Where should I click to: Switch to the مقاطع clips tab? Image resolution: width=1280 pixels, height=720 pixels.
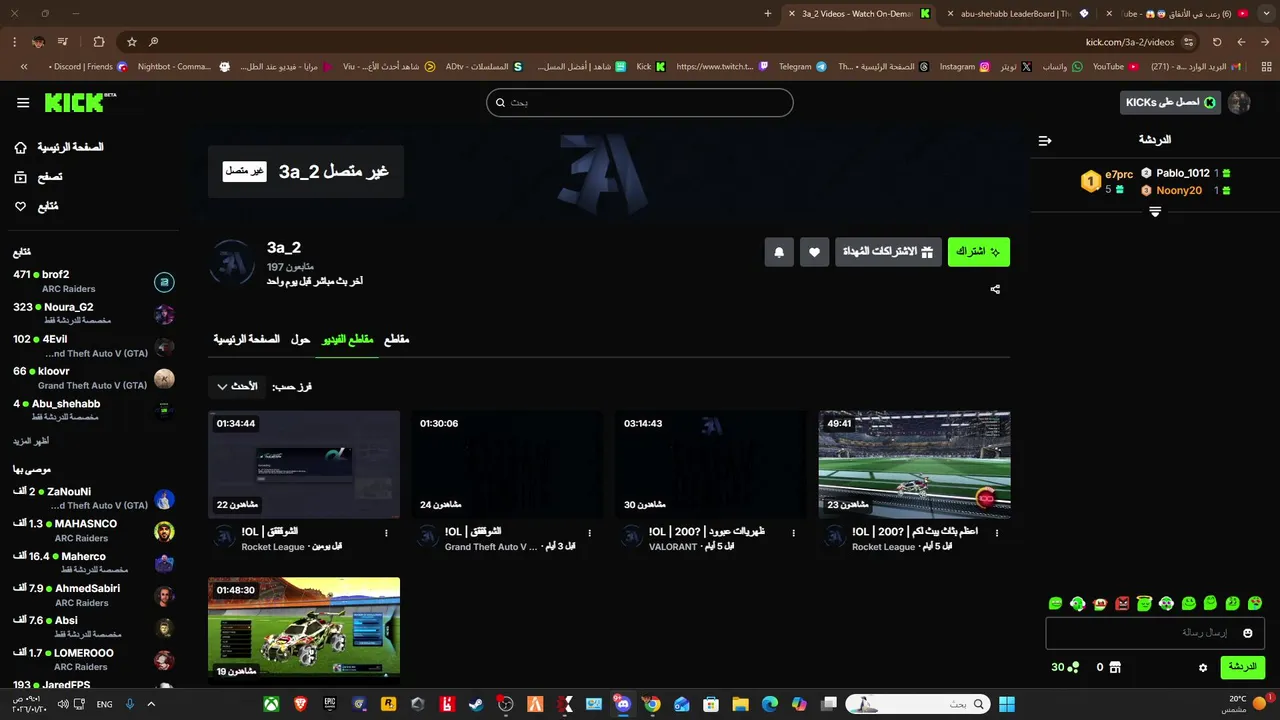tap(397, 340)
